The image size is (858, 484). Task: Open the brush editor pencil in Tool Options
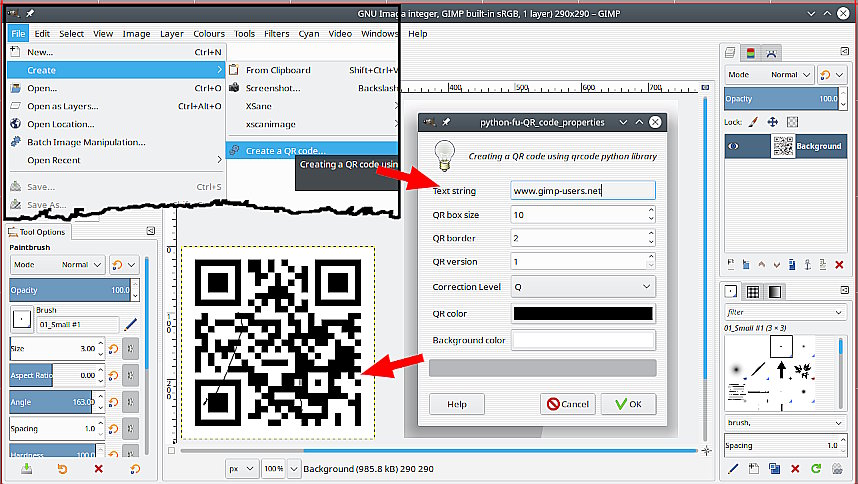[130, 324]
